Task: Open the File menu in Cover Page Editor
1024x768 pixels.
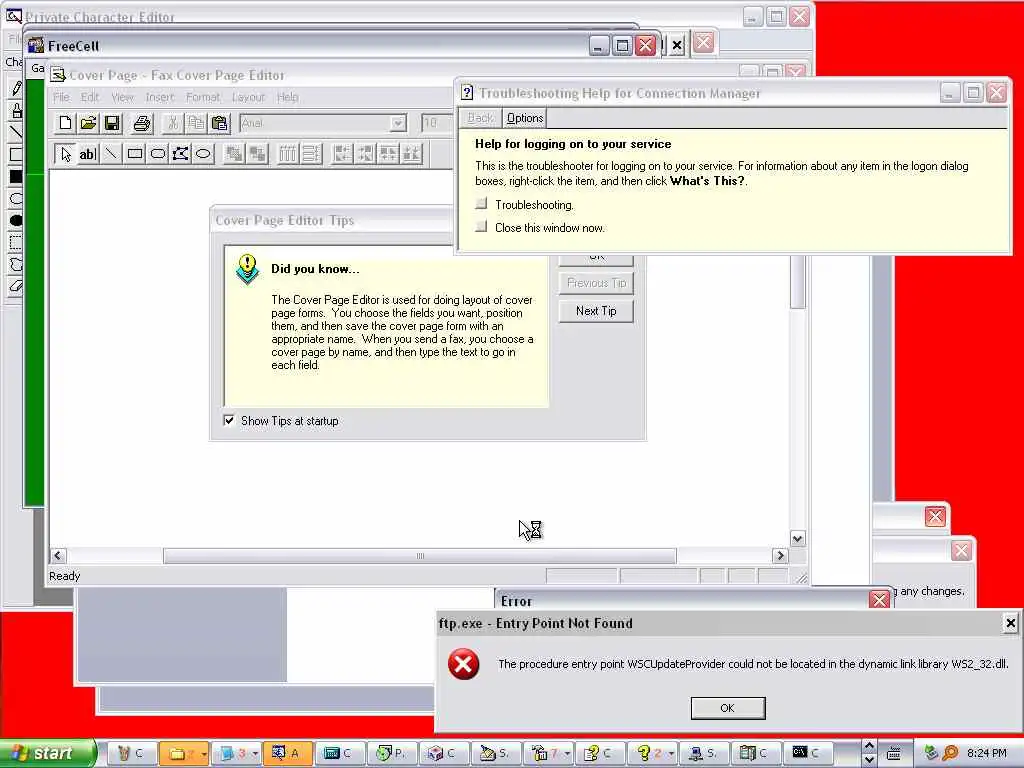Action: point(61,97)
